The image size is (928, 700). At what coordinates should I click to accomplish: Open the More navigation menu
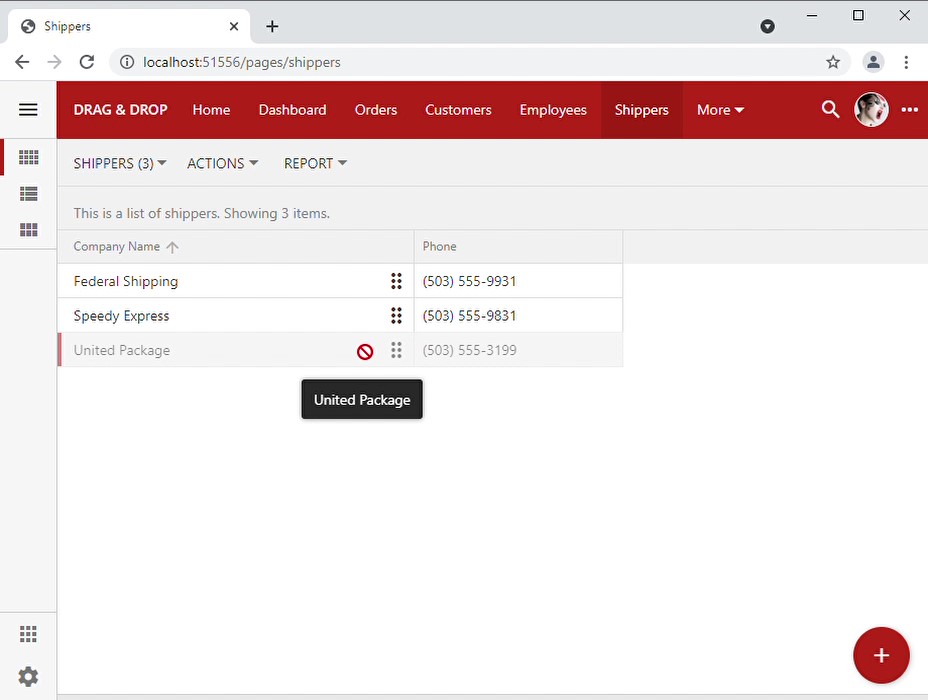tap(720, 110)
